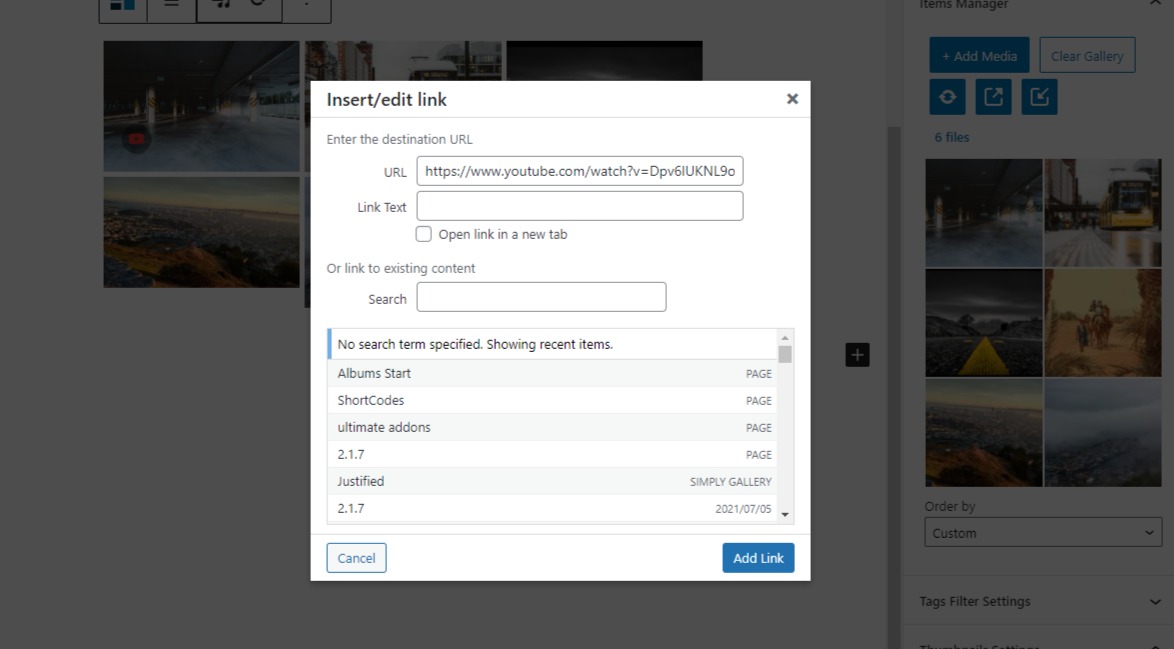This screenshot has width=1174, height=649.
Task: Cancel the link dialog
Action: [x=356, y=558]
